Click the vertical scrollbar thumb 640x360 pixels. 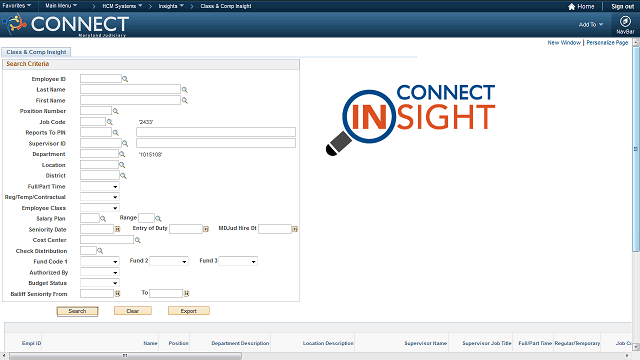(636, 149)
